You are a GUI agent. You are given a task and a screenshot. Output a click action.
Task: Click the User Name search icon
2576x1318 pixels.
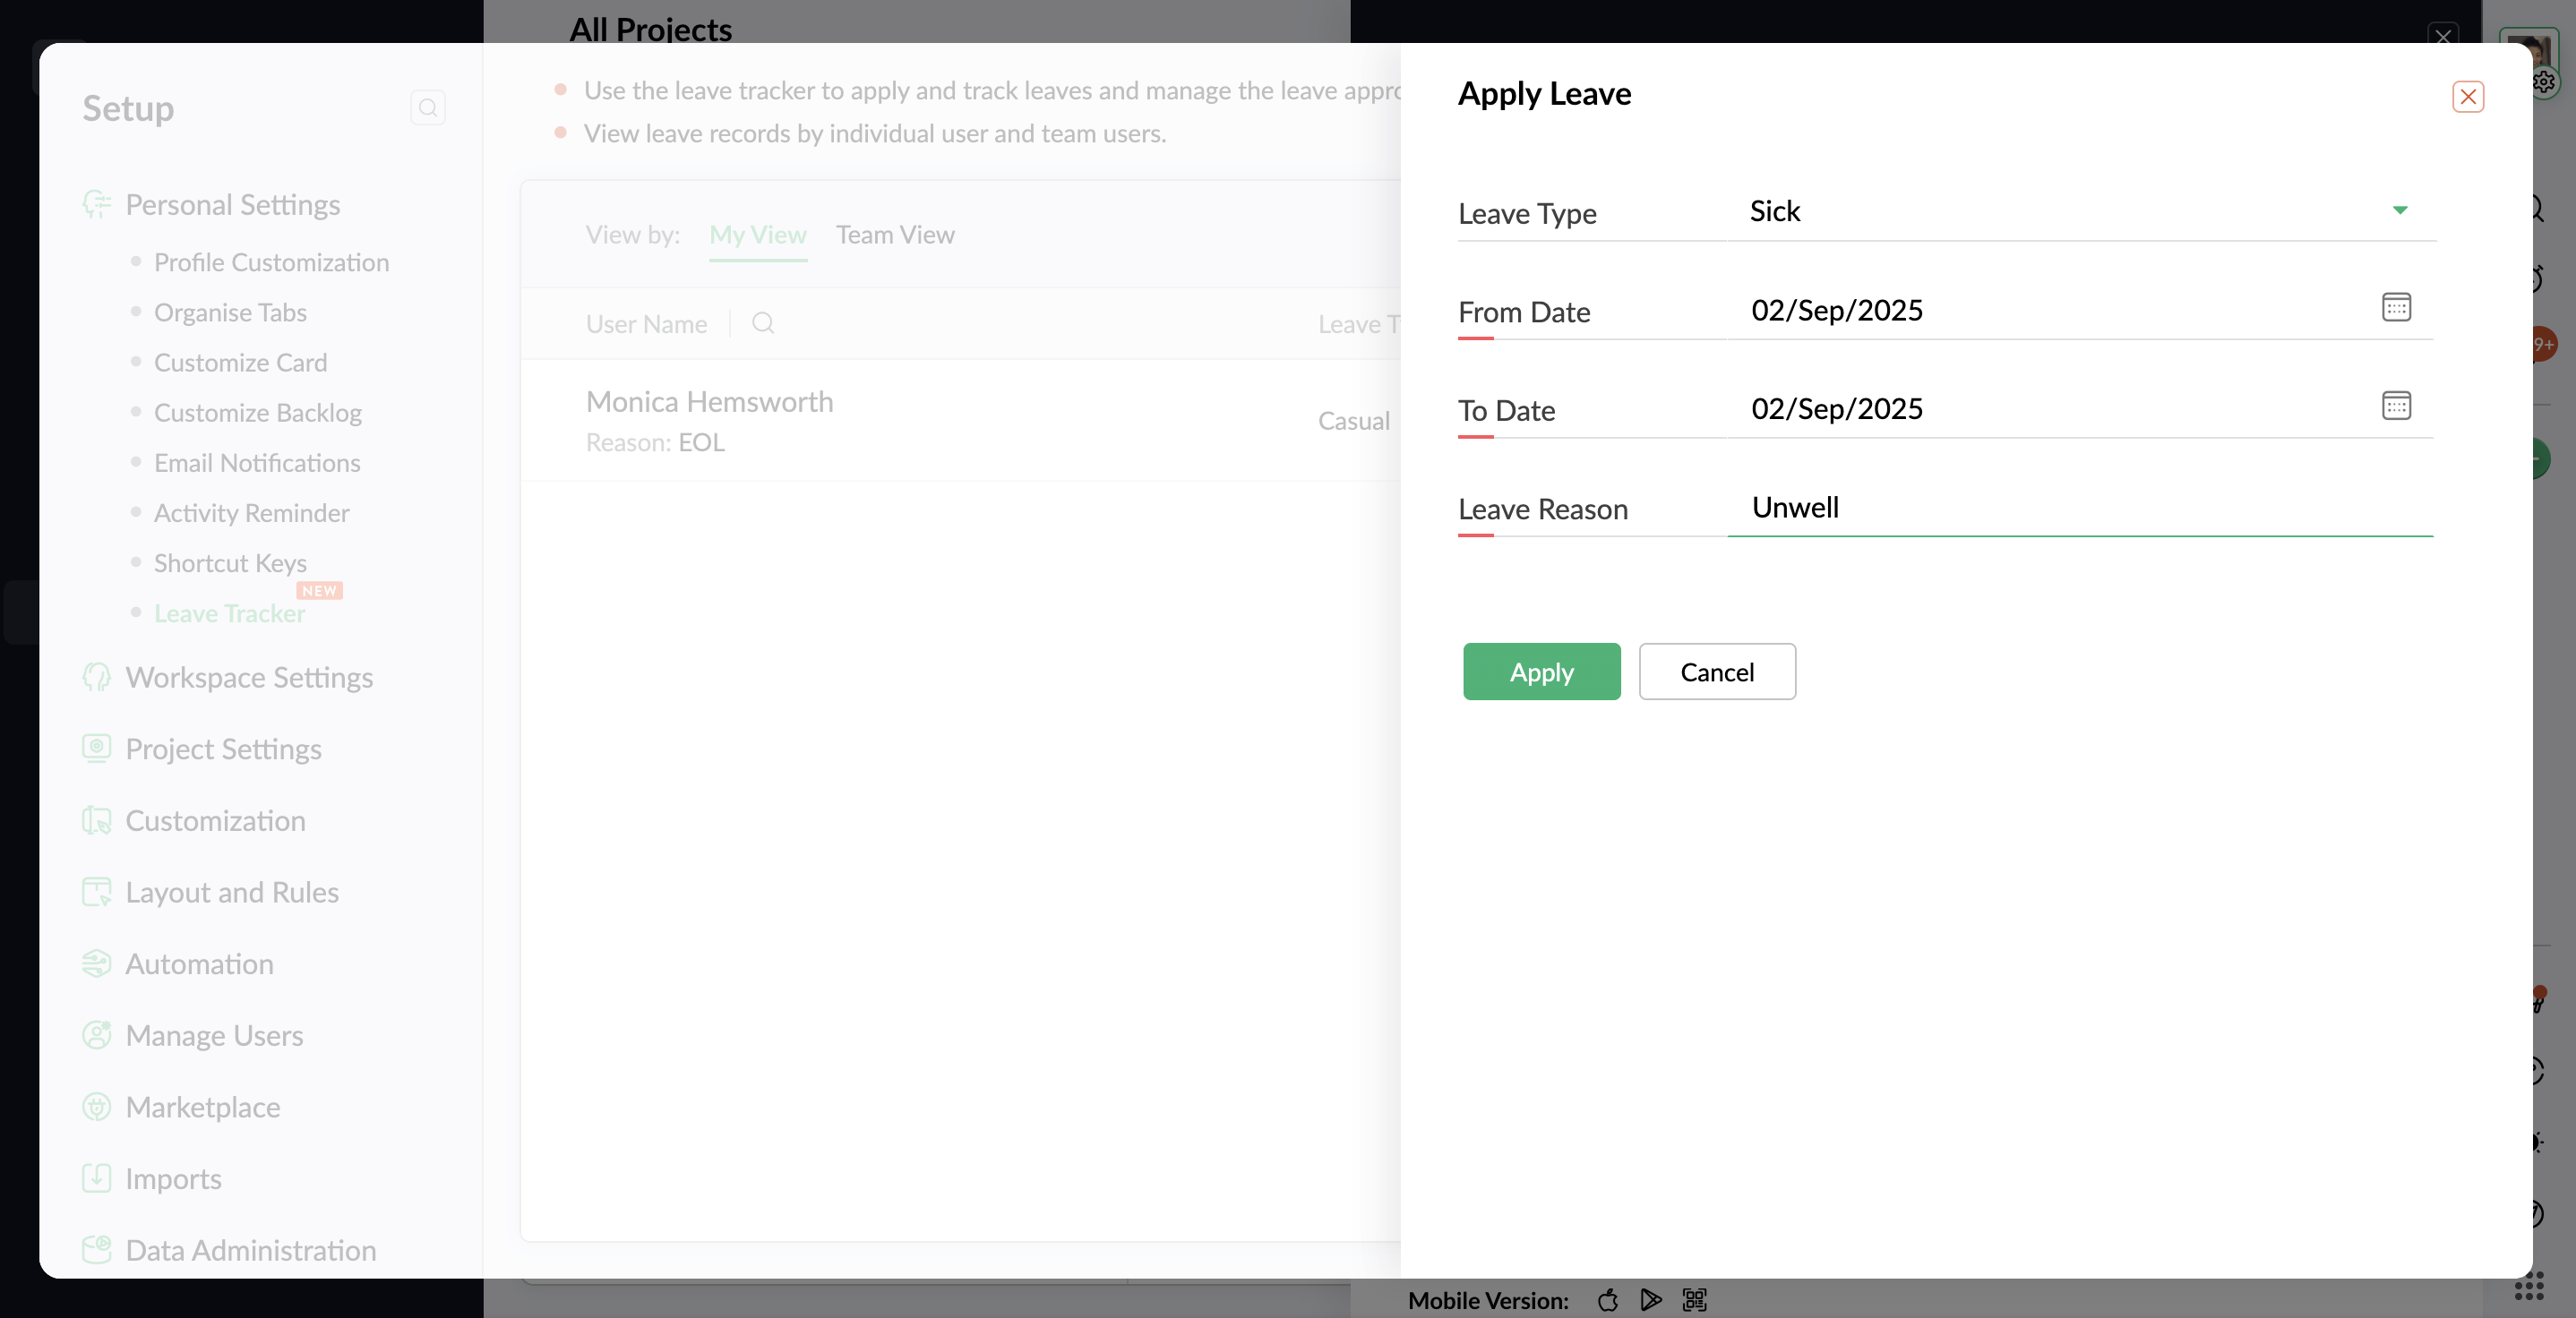(762, 323)
